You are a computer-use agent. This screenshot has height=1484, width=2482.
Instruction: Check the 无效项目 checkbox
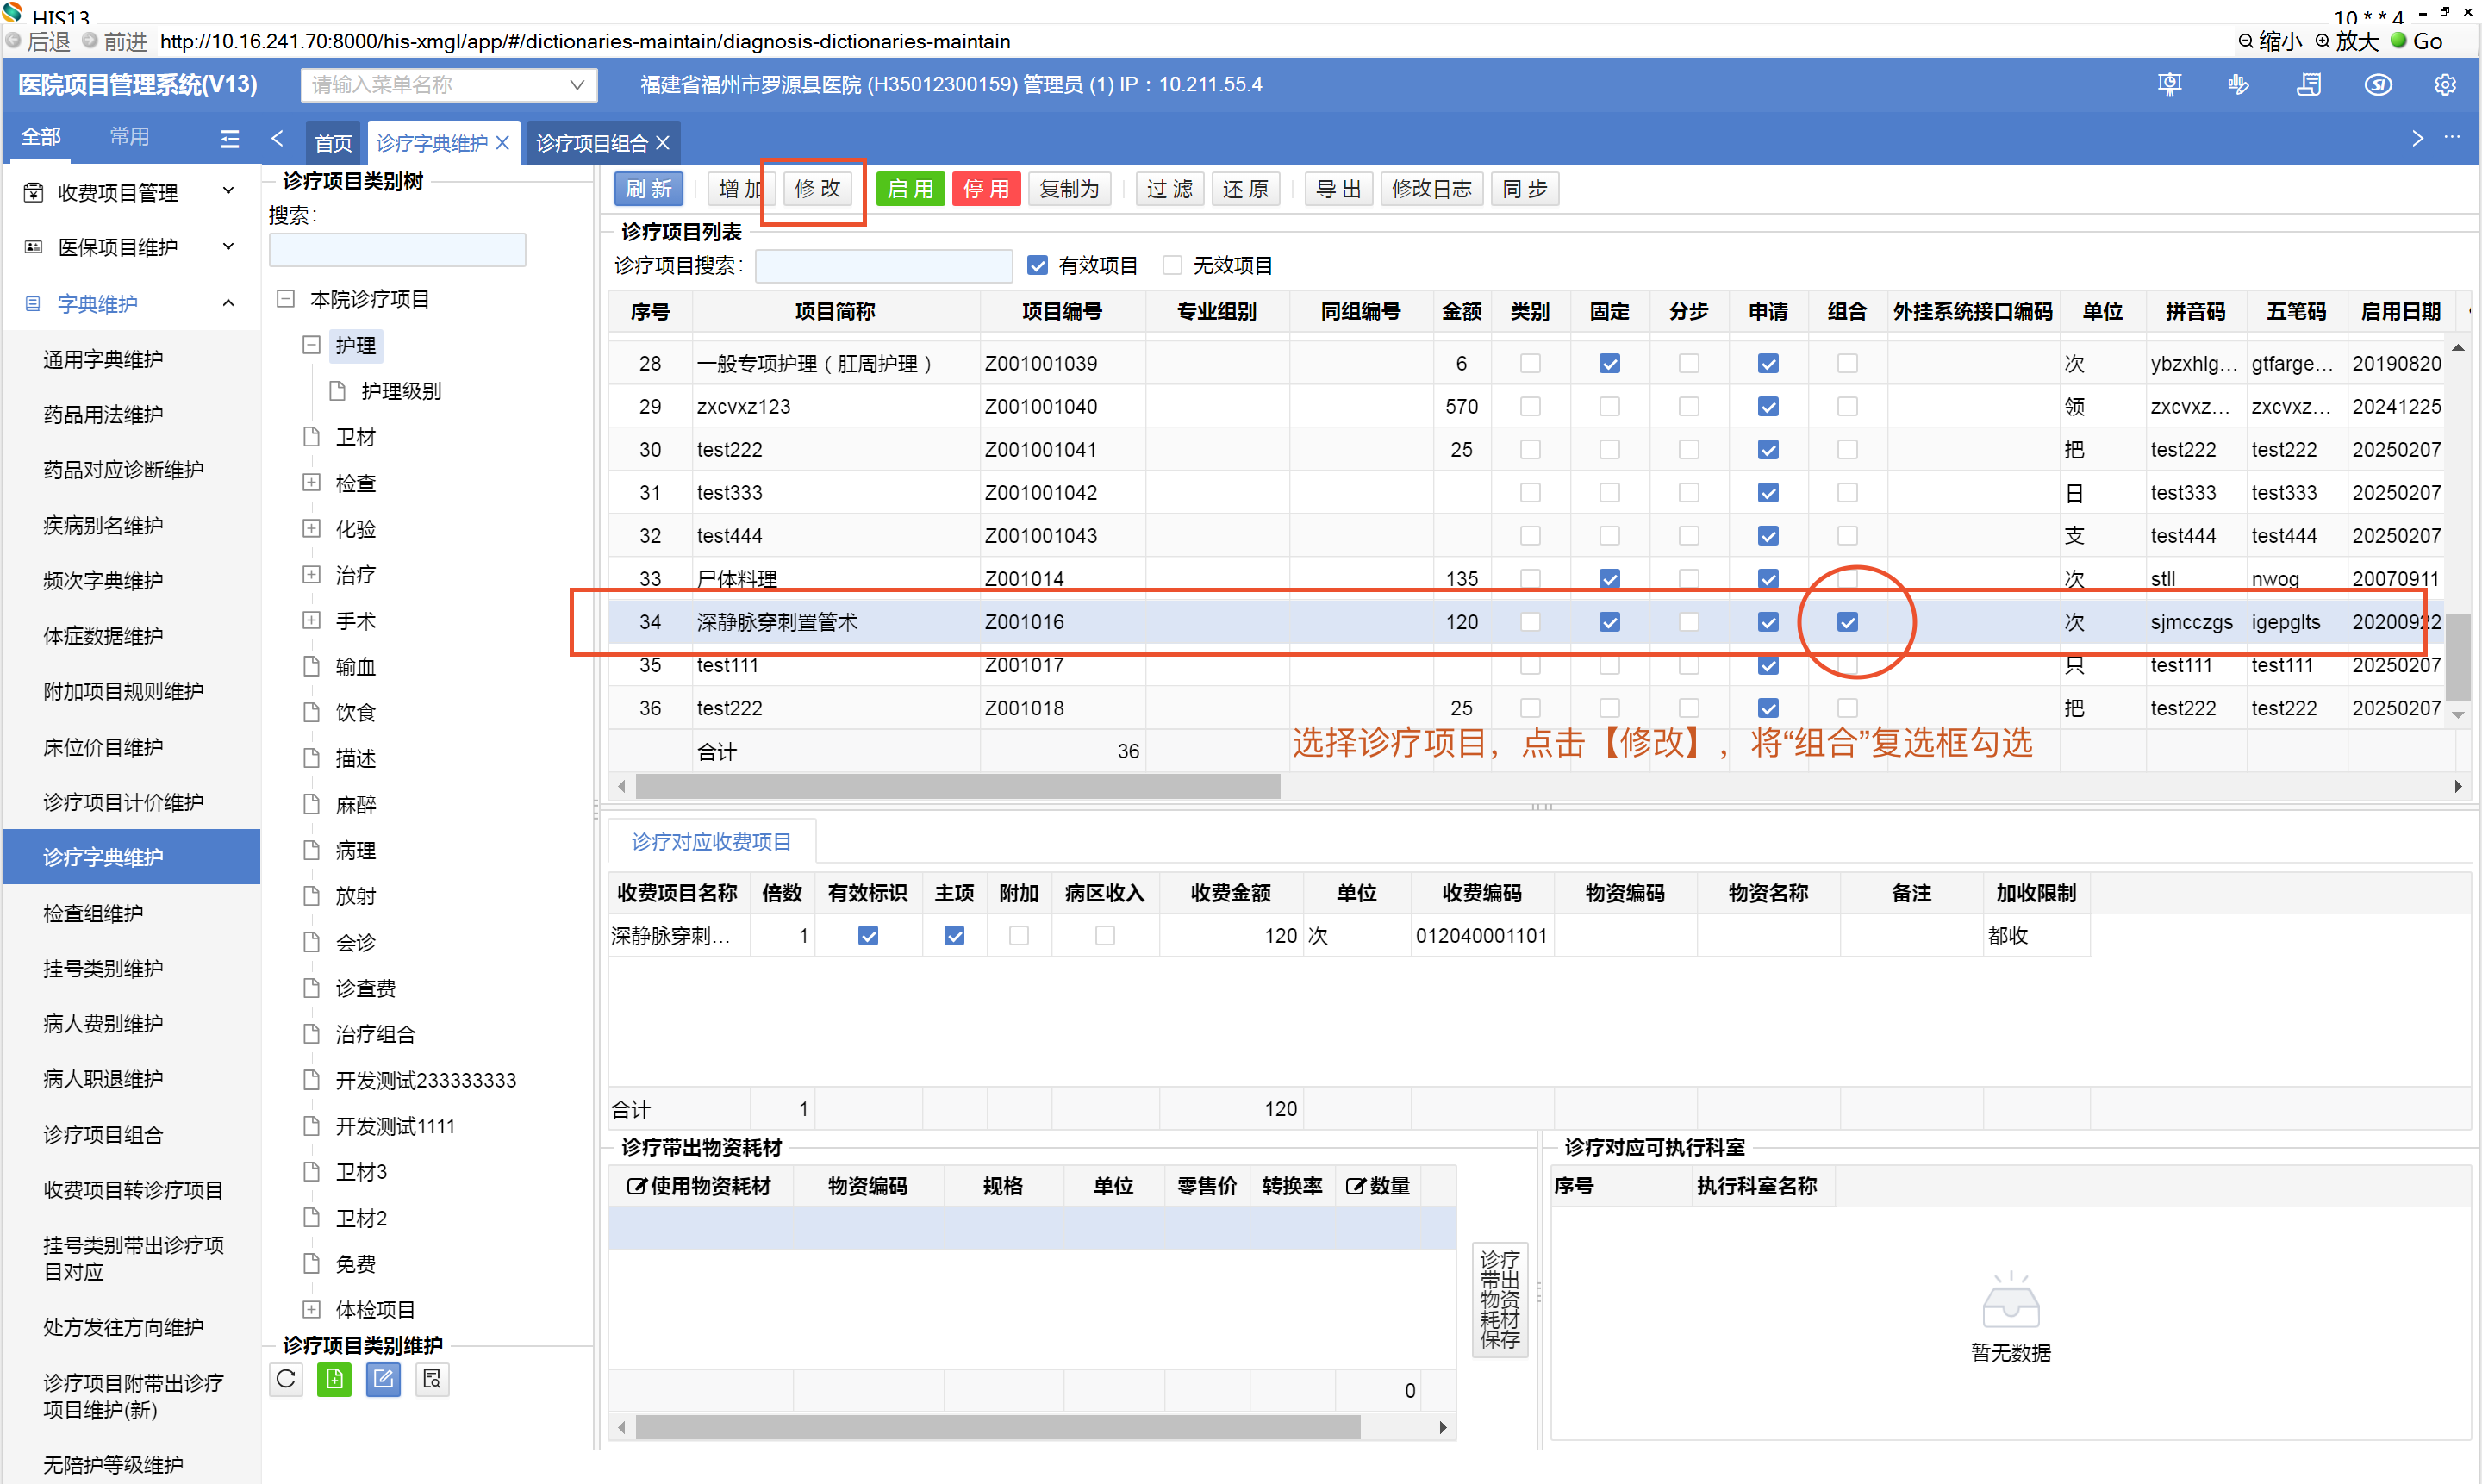coord(1172,265)
